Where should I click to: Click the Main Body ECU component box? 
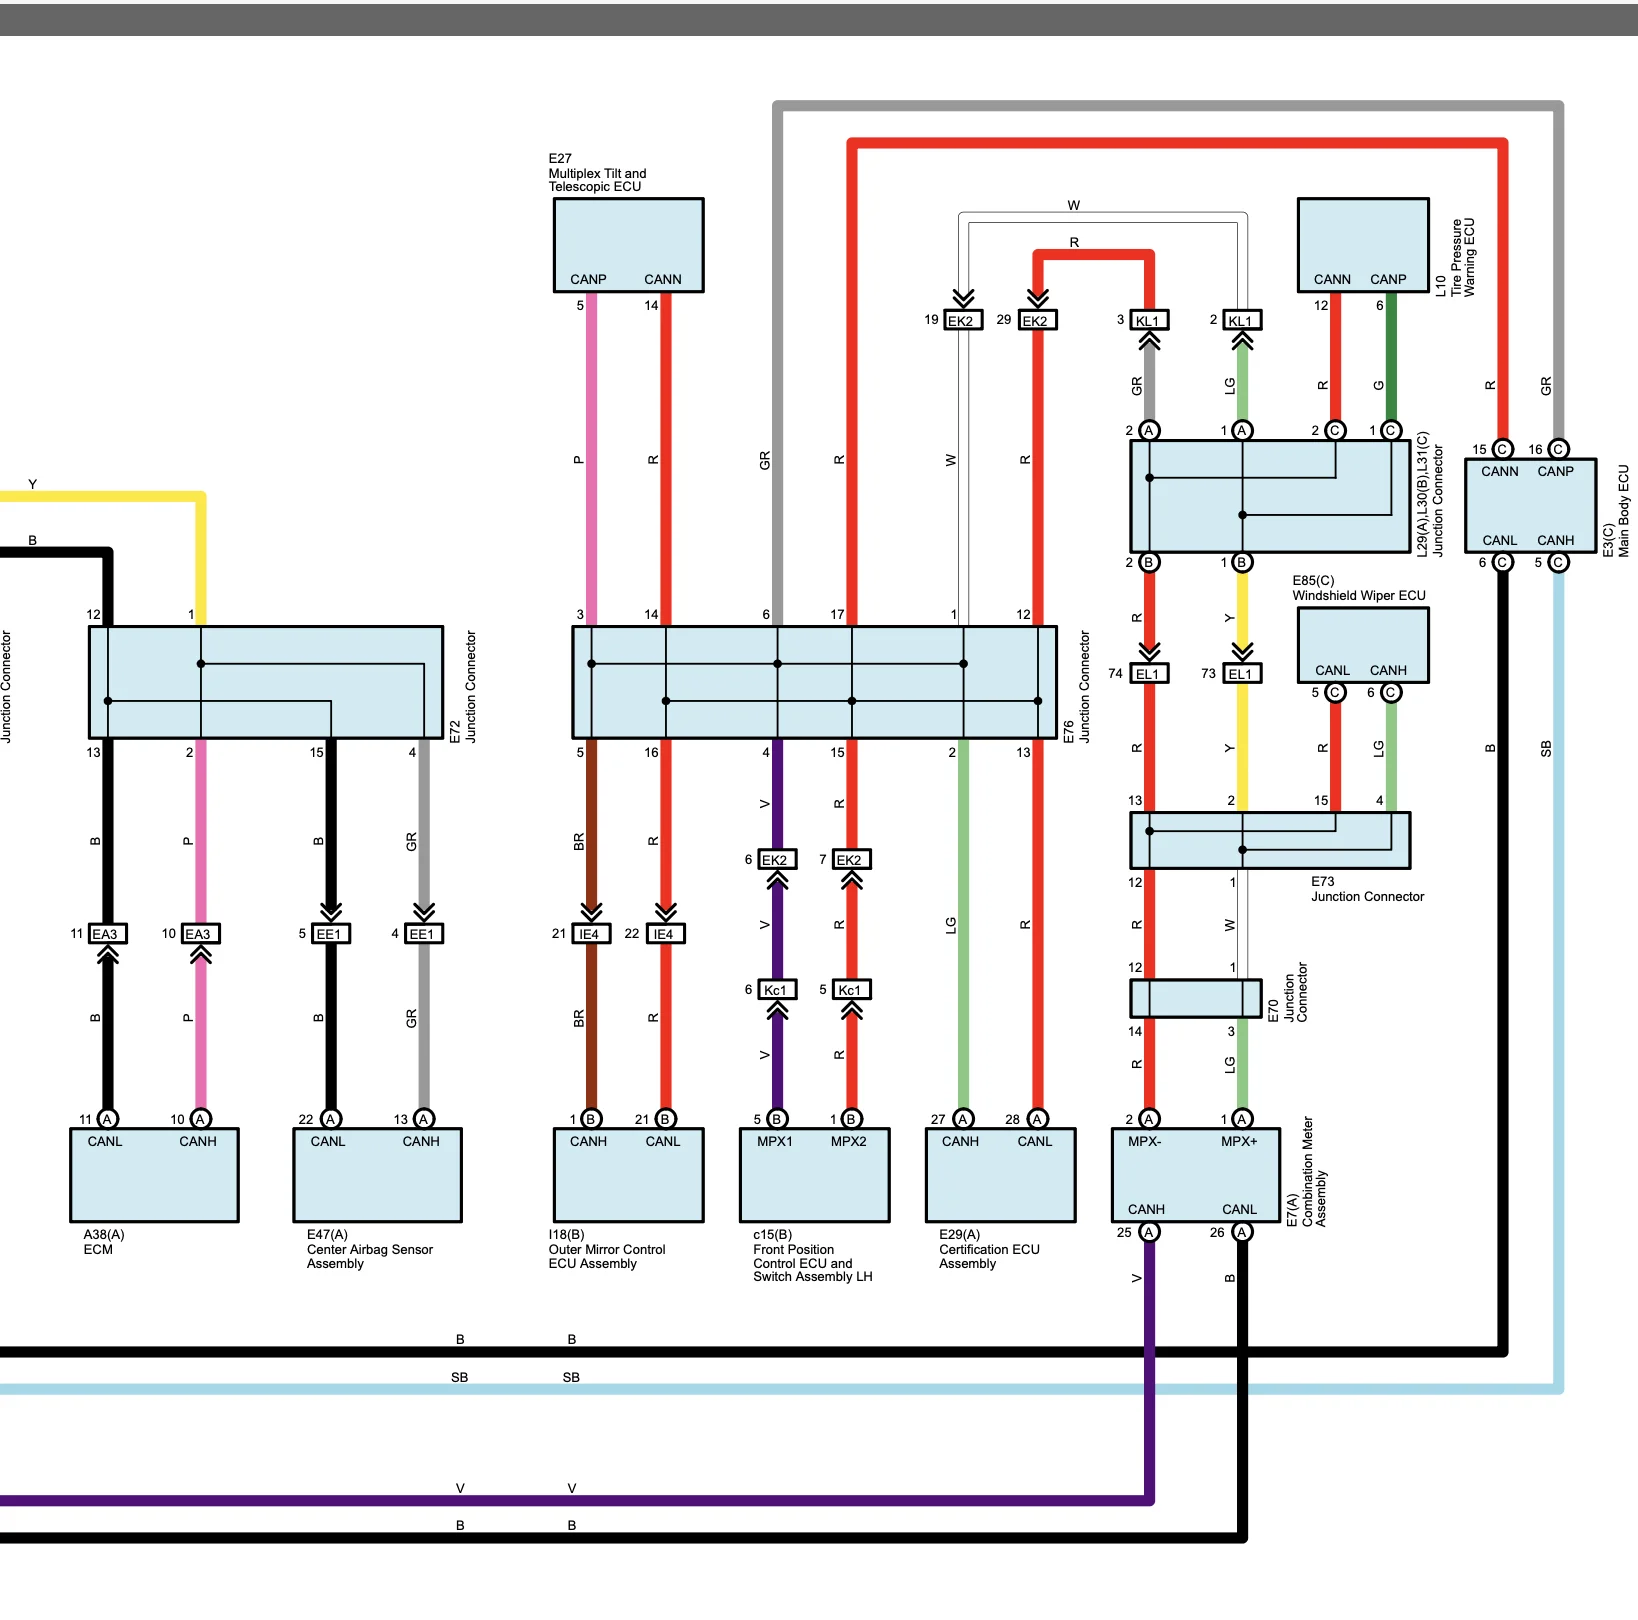pyautogui.click(x=1530, y=506)
